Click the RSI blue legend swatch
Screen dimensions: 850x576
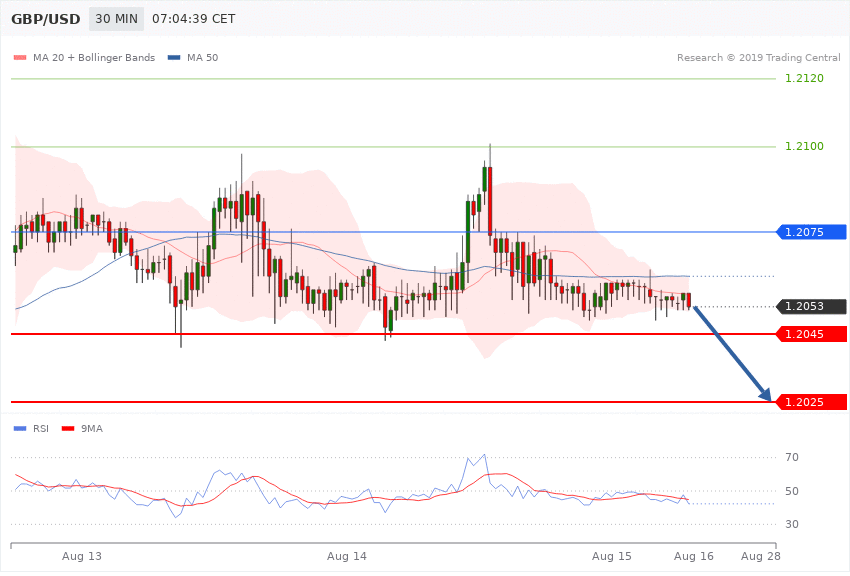pos(20,429)
